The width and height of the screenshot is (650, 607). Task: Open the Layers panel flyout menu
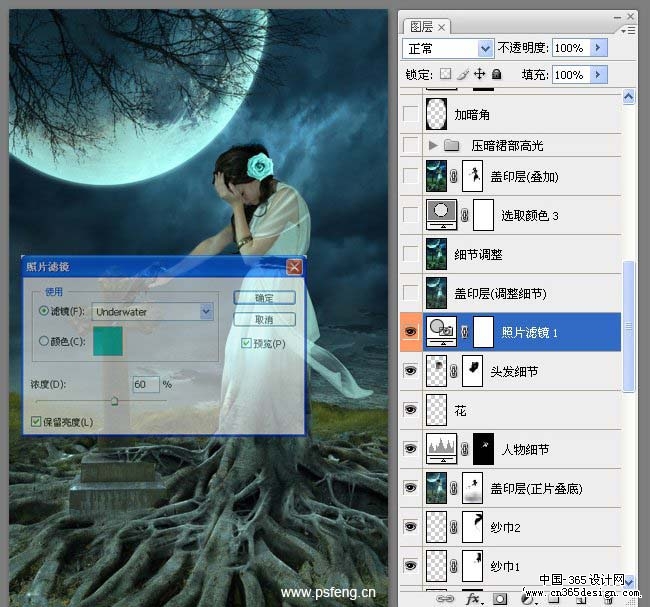[628, 30]
